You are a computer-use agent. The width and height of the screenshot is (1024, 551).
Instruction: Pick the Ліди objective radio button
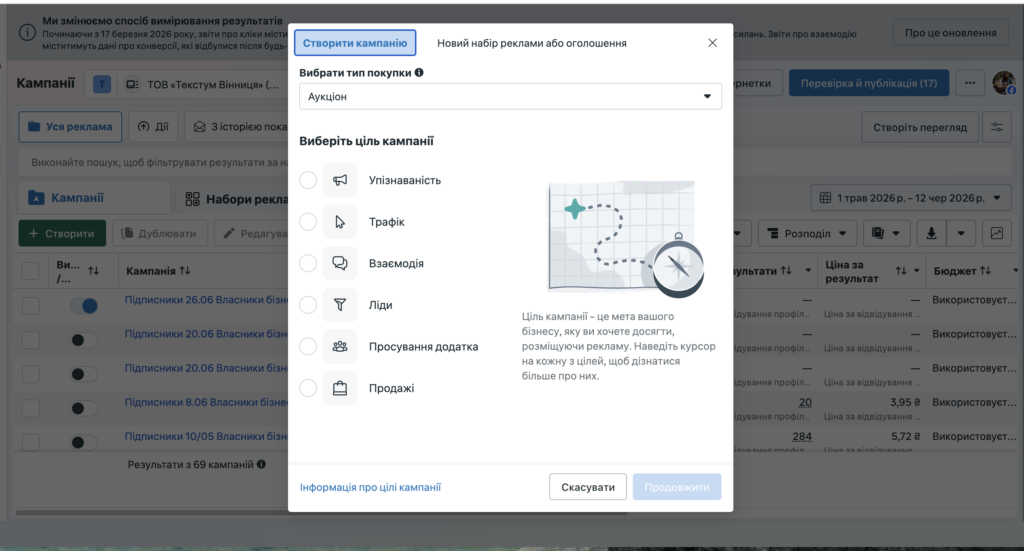click(308, 305)
